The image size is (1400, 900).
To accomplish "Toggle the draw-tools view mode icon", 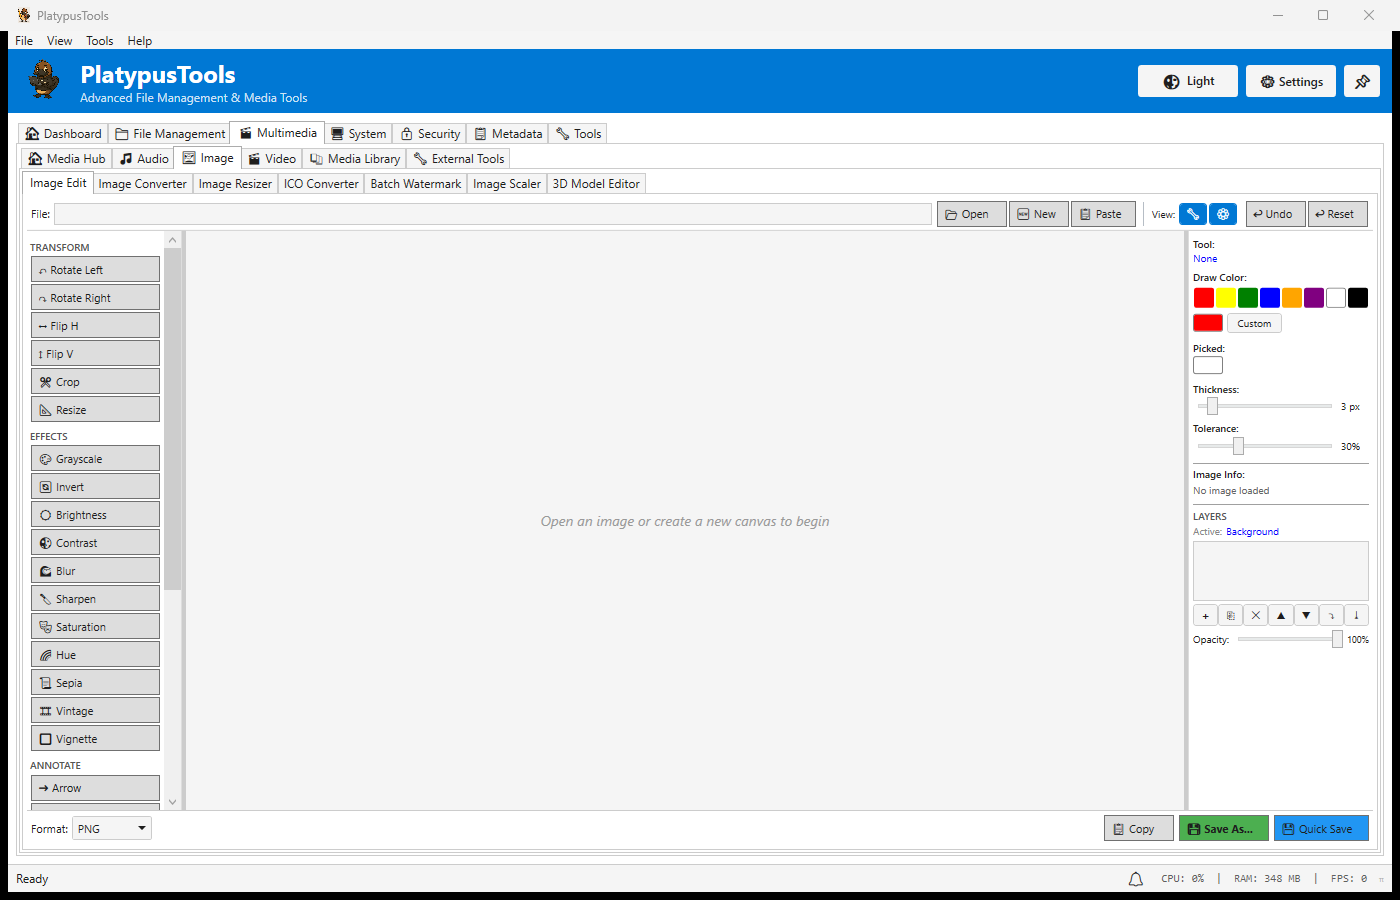I will pos(1192,213).
